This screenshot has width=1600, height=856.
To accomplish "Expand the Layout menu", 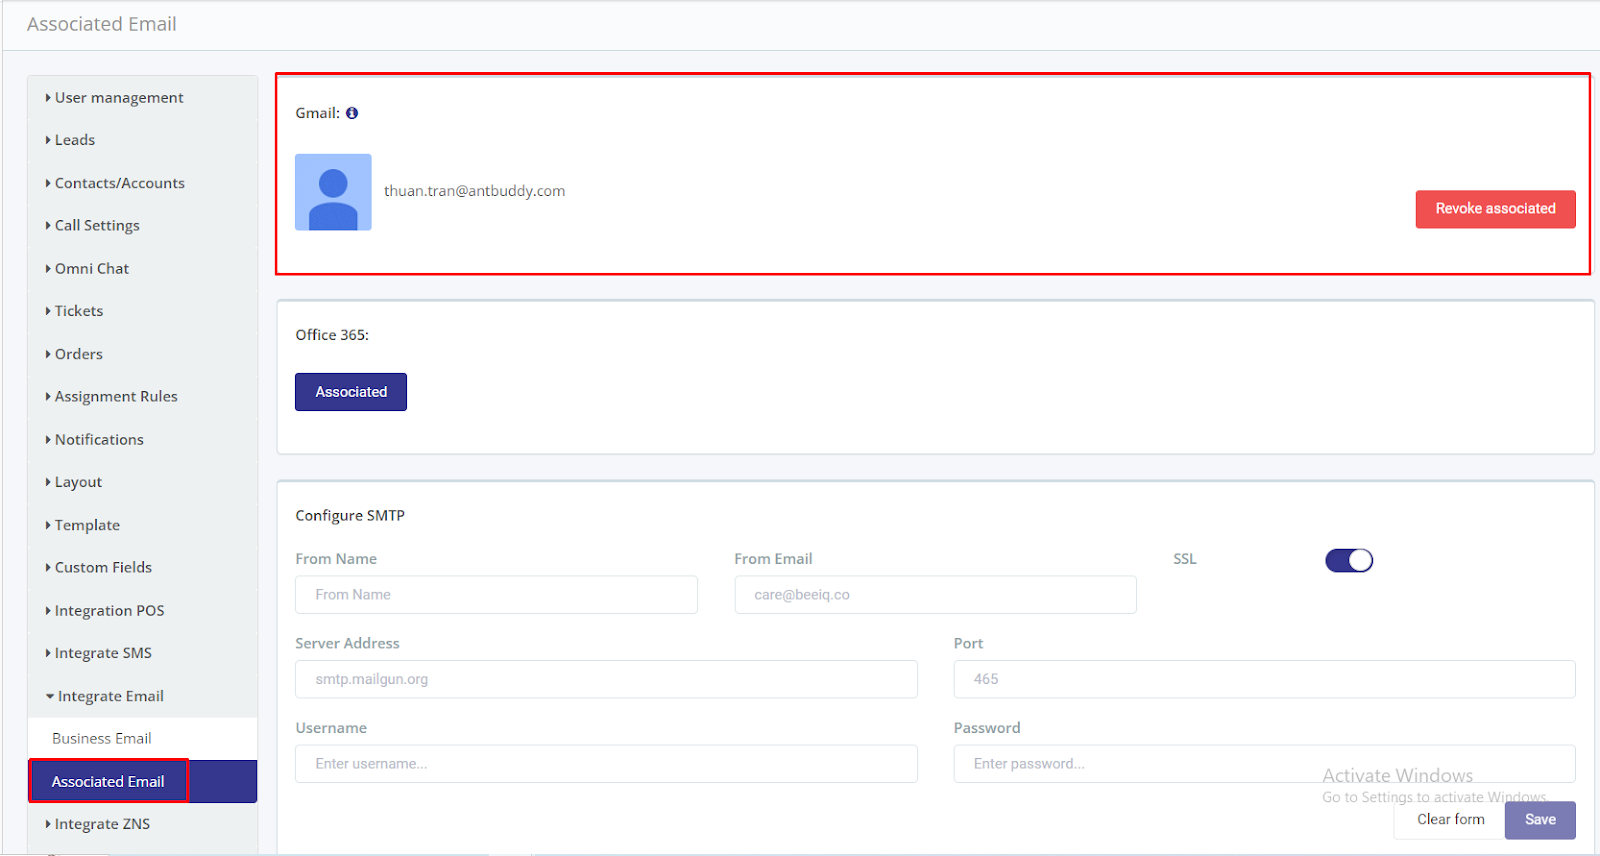I will click(142, 482).
